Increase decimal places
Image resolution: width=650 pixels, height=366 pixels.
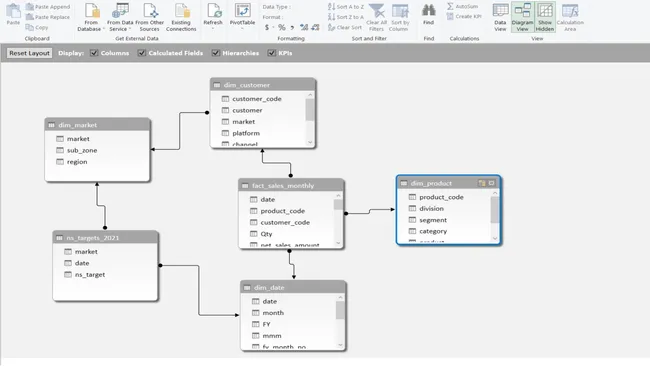point(304,27)
